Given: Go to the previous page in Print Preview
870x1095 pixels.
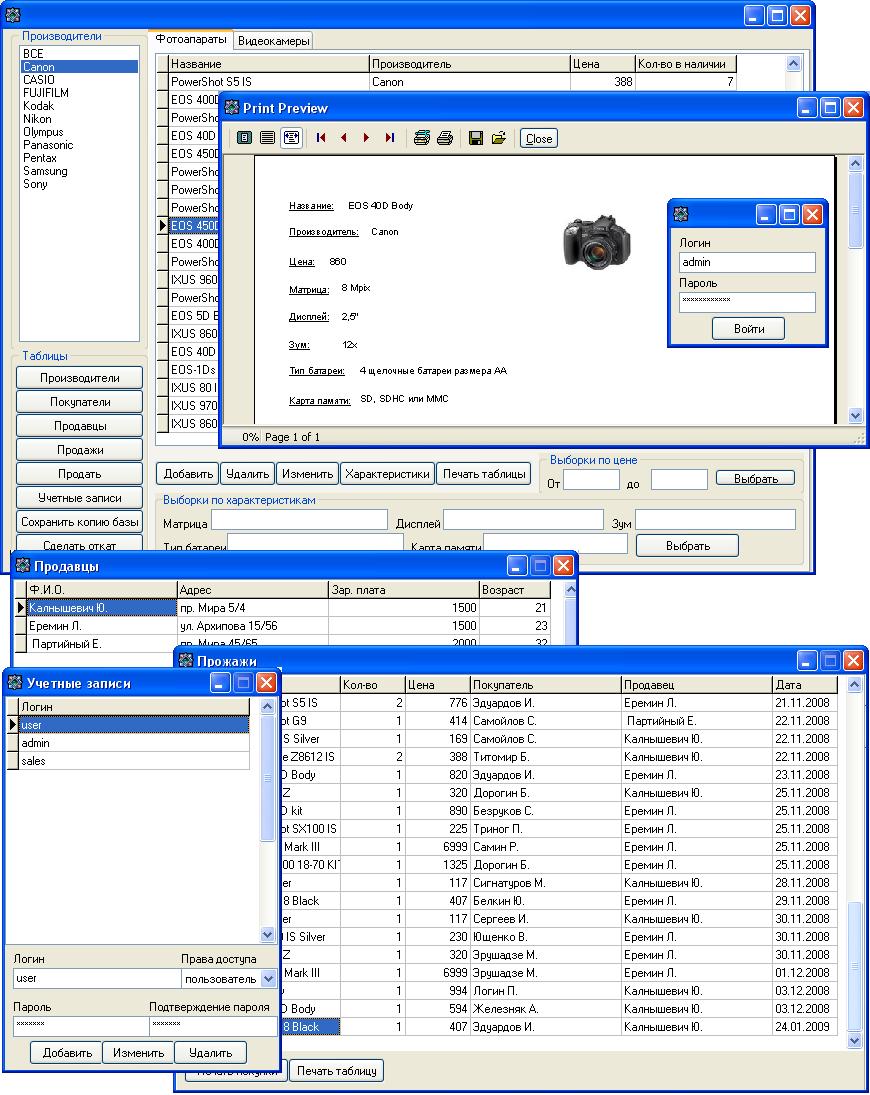Looking at the screenshot, I should 344,138.
